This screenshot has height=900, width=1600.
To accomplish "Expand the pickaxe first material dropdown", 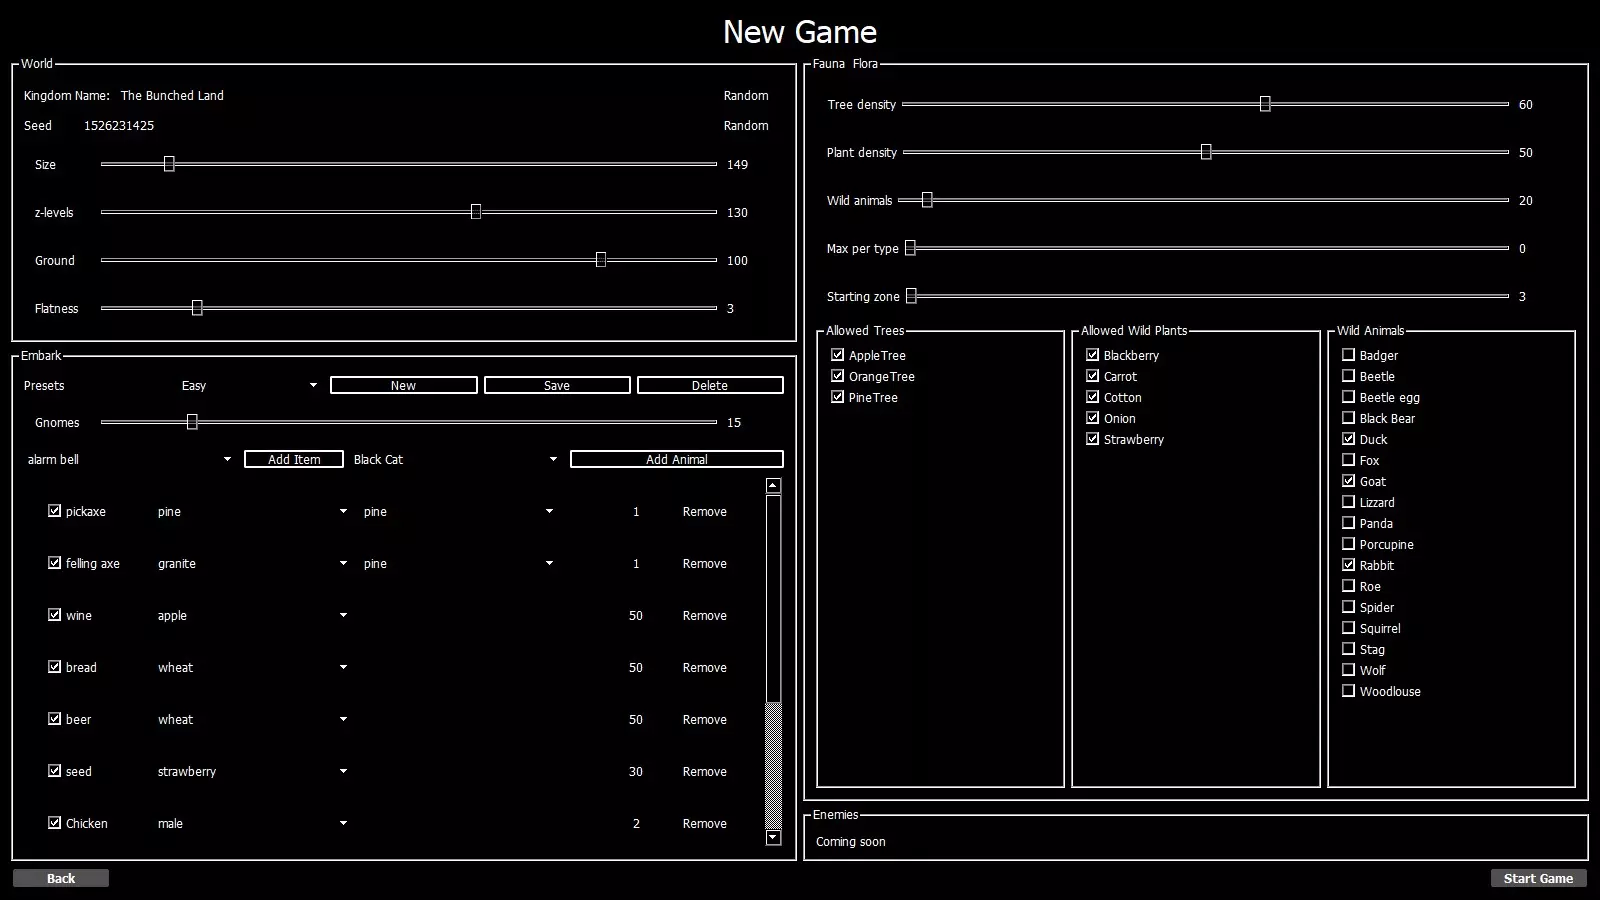I will (x=252, y=512).
